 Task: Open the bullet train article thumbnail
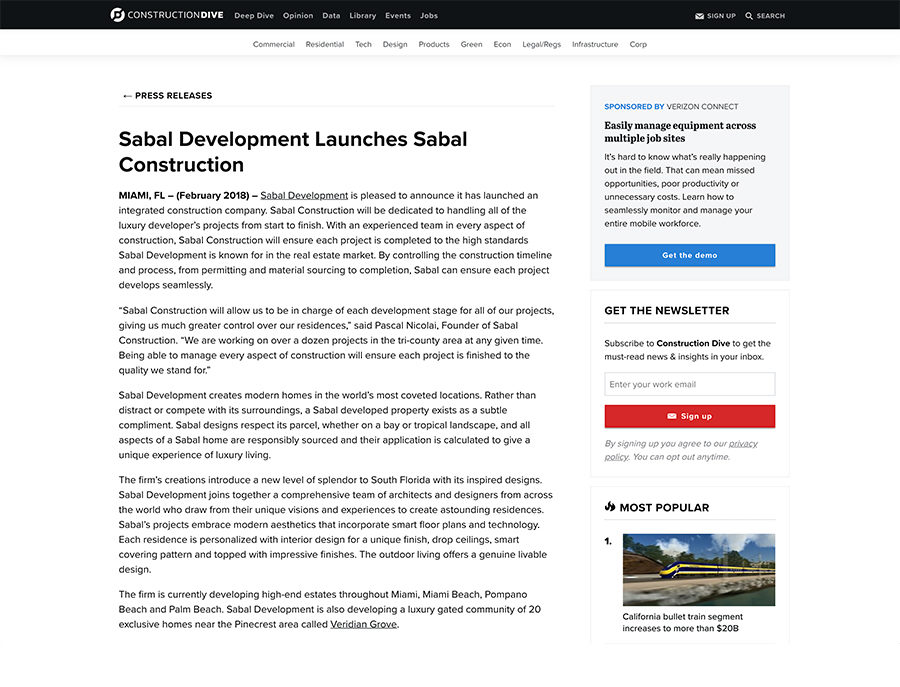[x=699, y=569]
